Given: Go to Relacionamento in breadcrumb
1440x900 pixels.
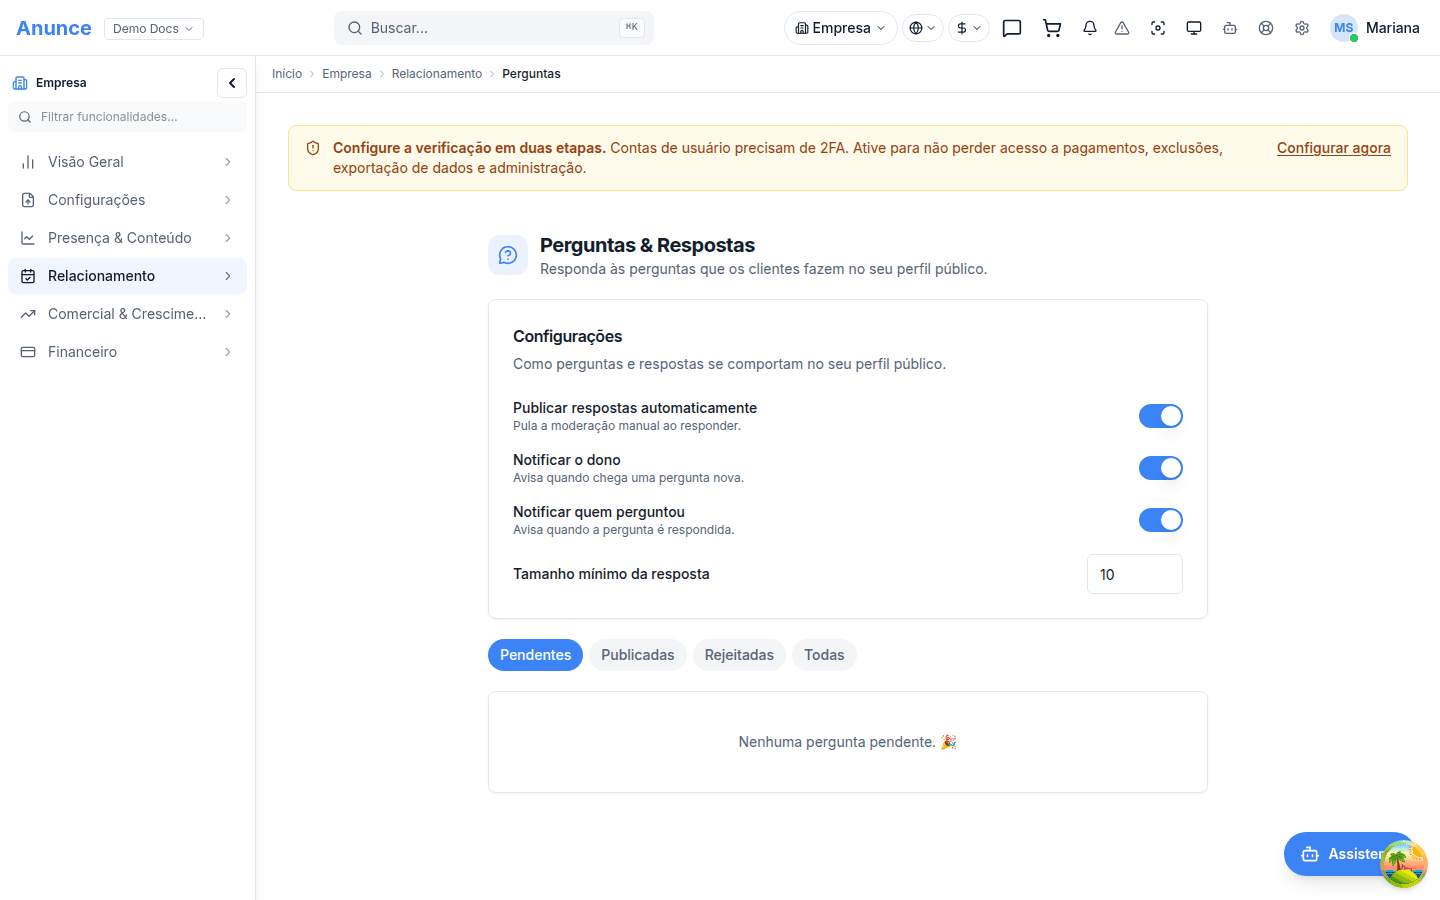Looking at the screenshot, I should click(437, 74).
